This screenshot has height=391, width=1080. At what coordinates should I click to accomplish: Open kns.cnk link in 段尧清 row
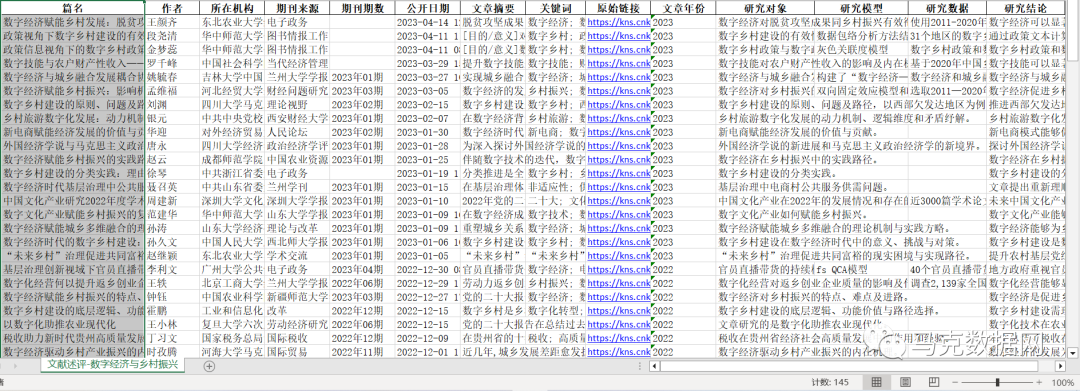point(618,35)
